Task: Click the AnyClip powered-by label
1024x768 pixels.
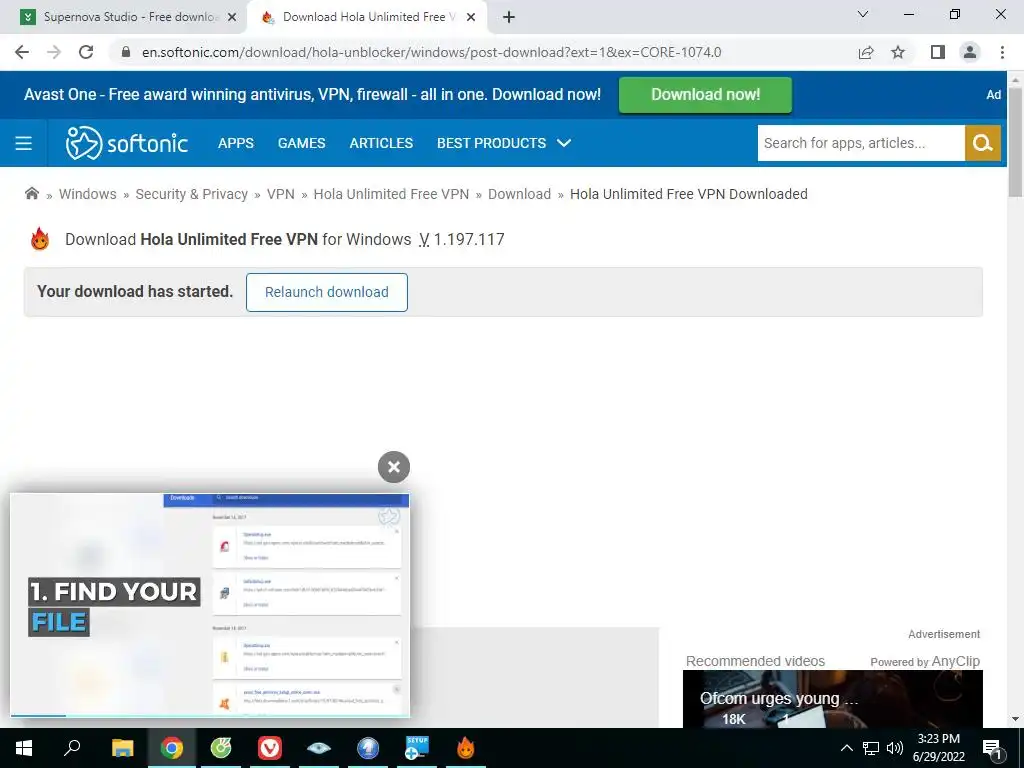Action: coord(925,662)
